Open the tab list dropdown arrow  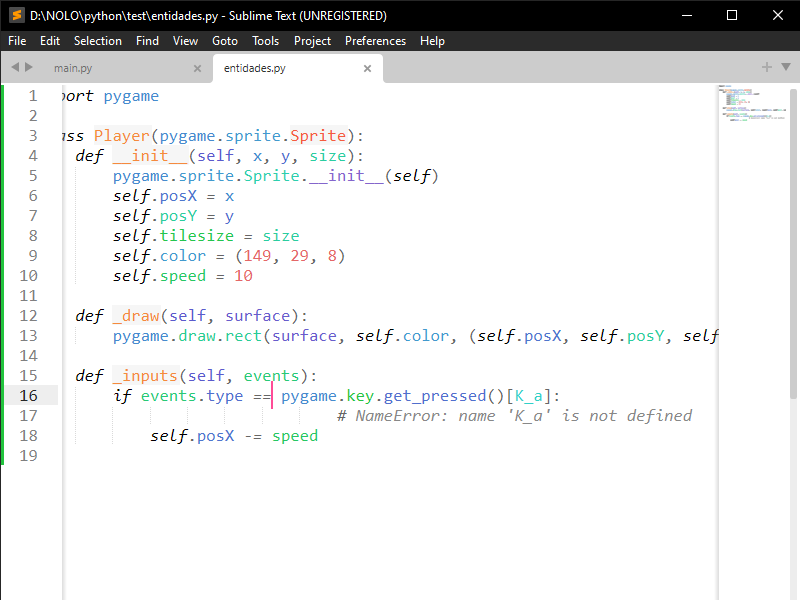tap(785, 67)
